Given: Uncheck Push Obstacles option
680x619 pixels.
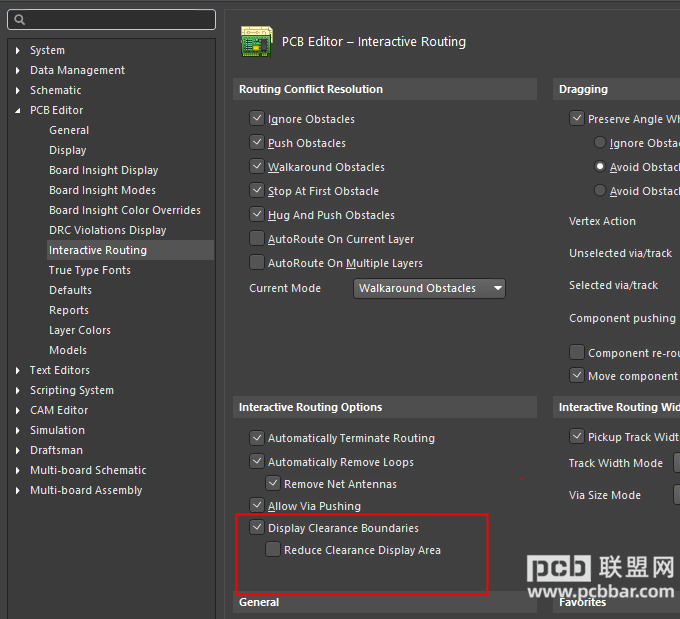Looking at the screenshot, I should (257, 142).
